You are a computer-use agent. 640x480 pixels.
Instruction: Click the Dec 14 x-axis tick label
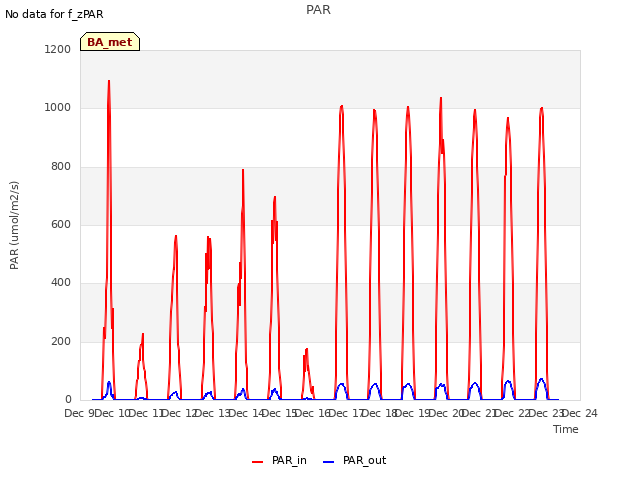(x=247, y=413)
